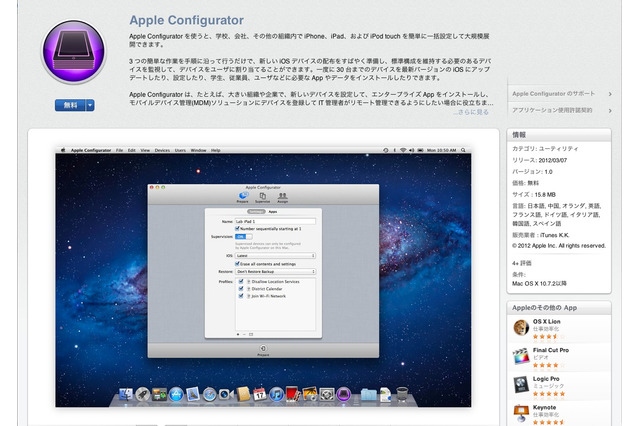Image resolution: width=640 pixels, height=426 pixels.
Task: Uncheck the Disallow Location Services profile
Action: tap(241, 282)
